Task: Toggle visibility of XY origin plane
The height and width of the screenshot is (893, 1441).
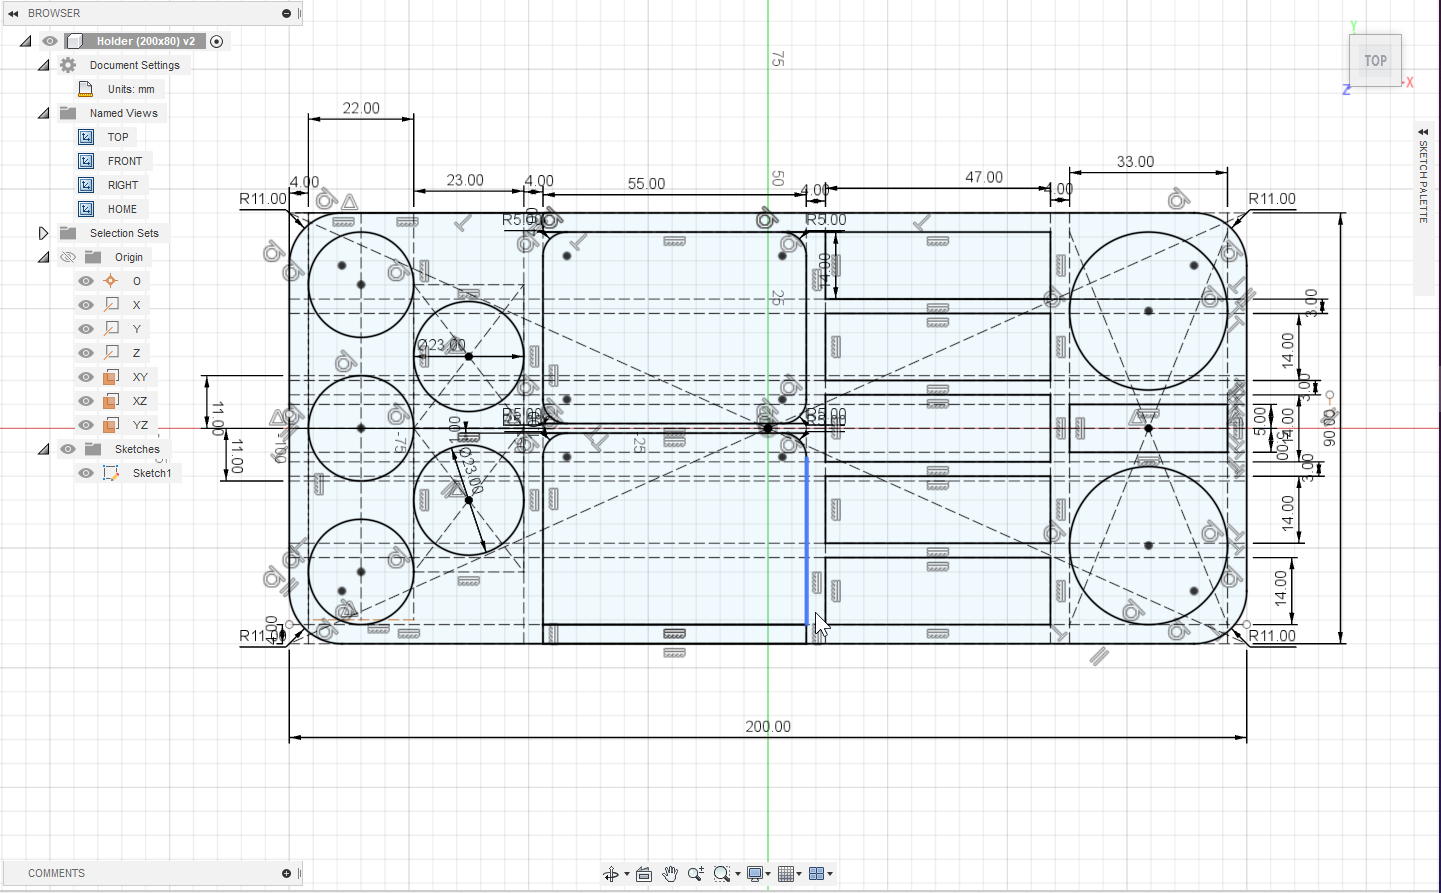Action: [86, 377]
